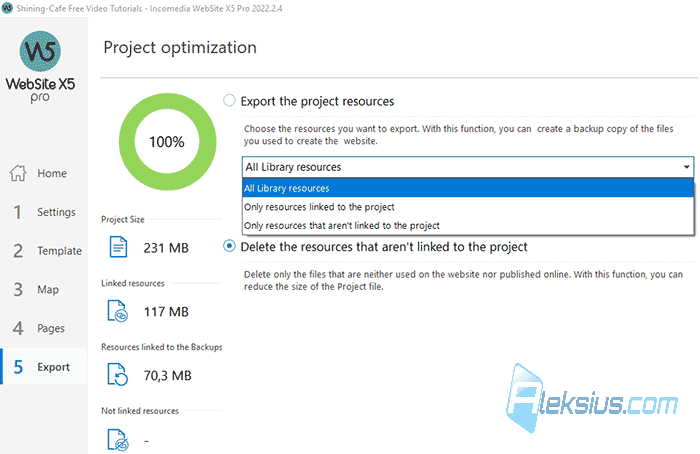
Task: Click the 70,3 MB backups value
Action: [167, 375]
